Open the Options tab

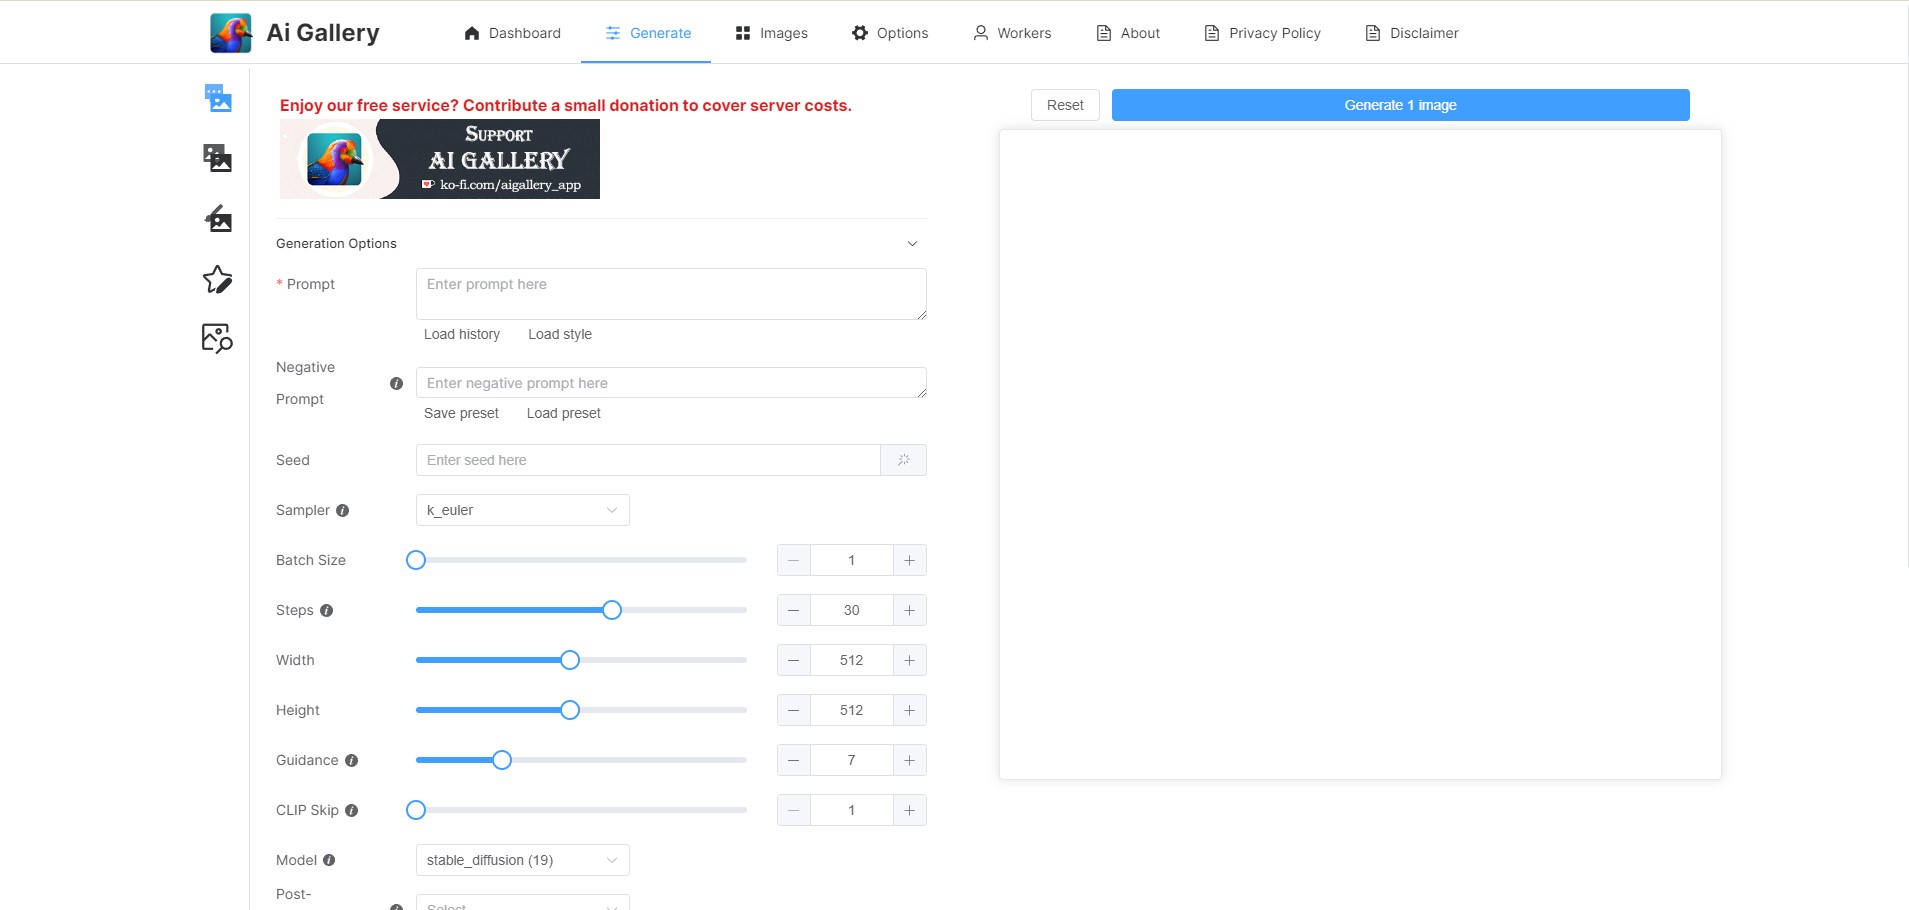point(890,33)
